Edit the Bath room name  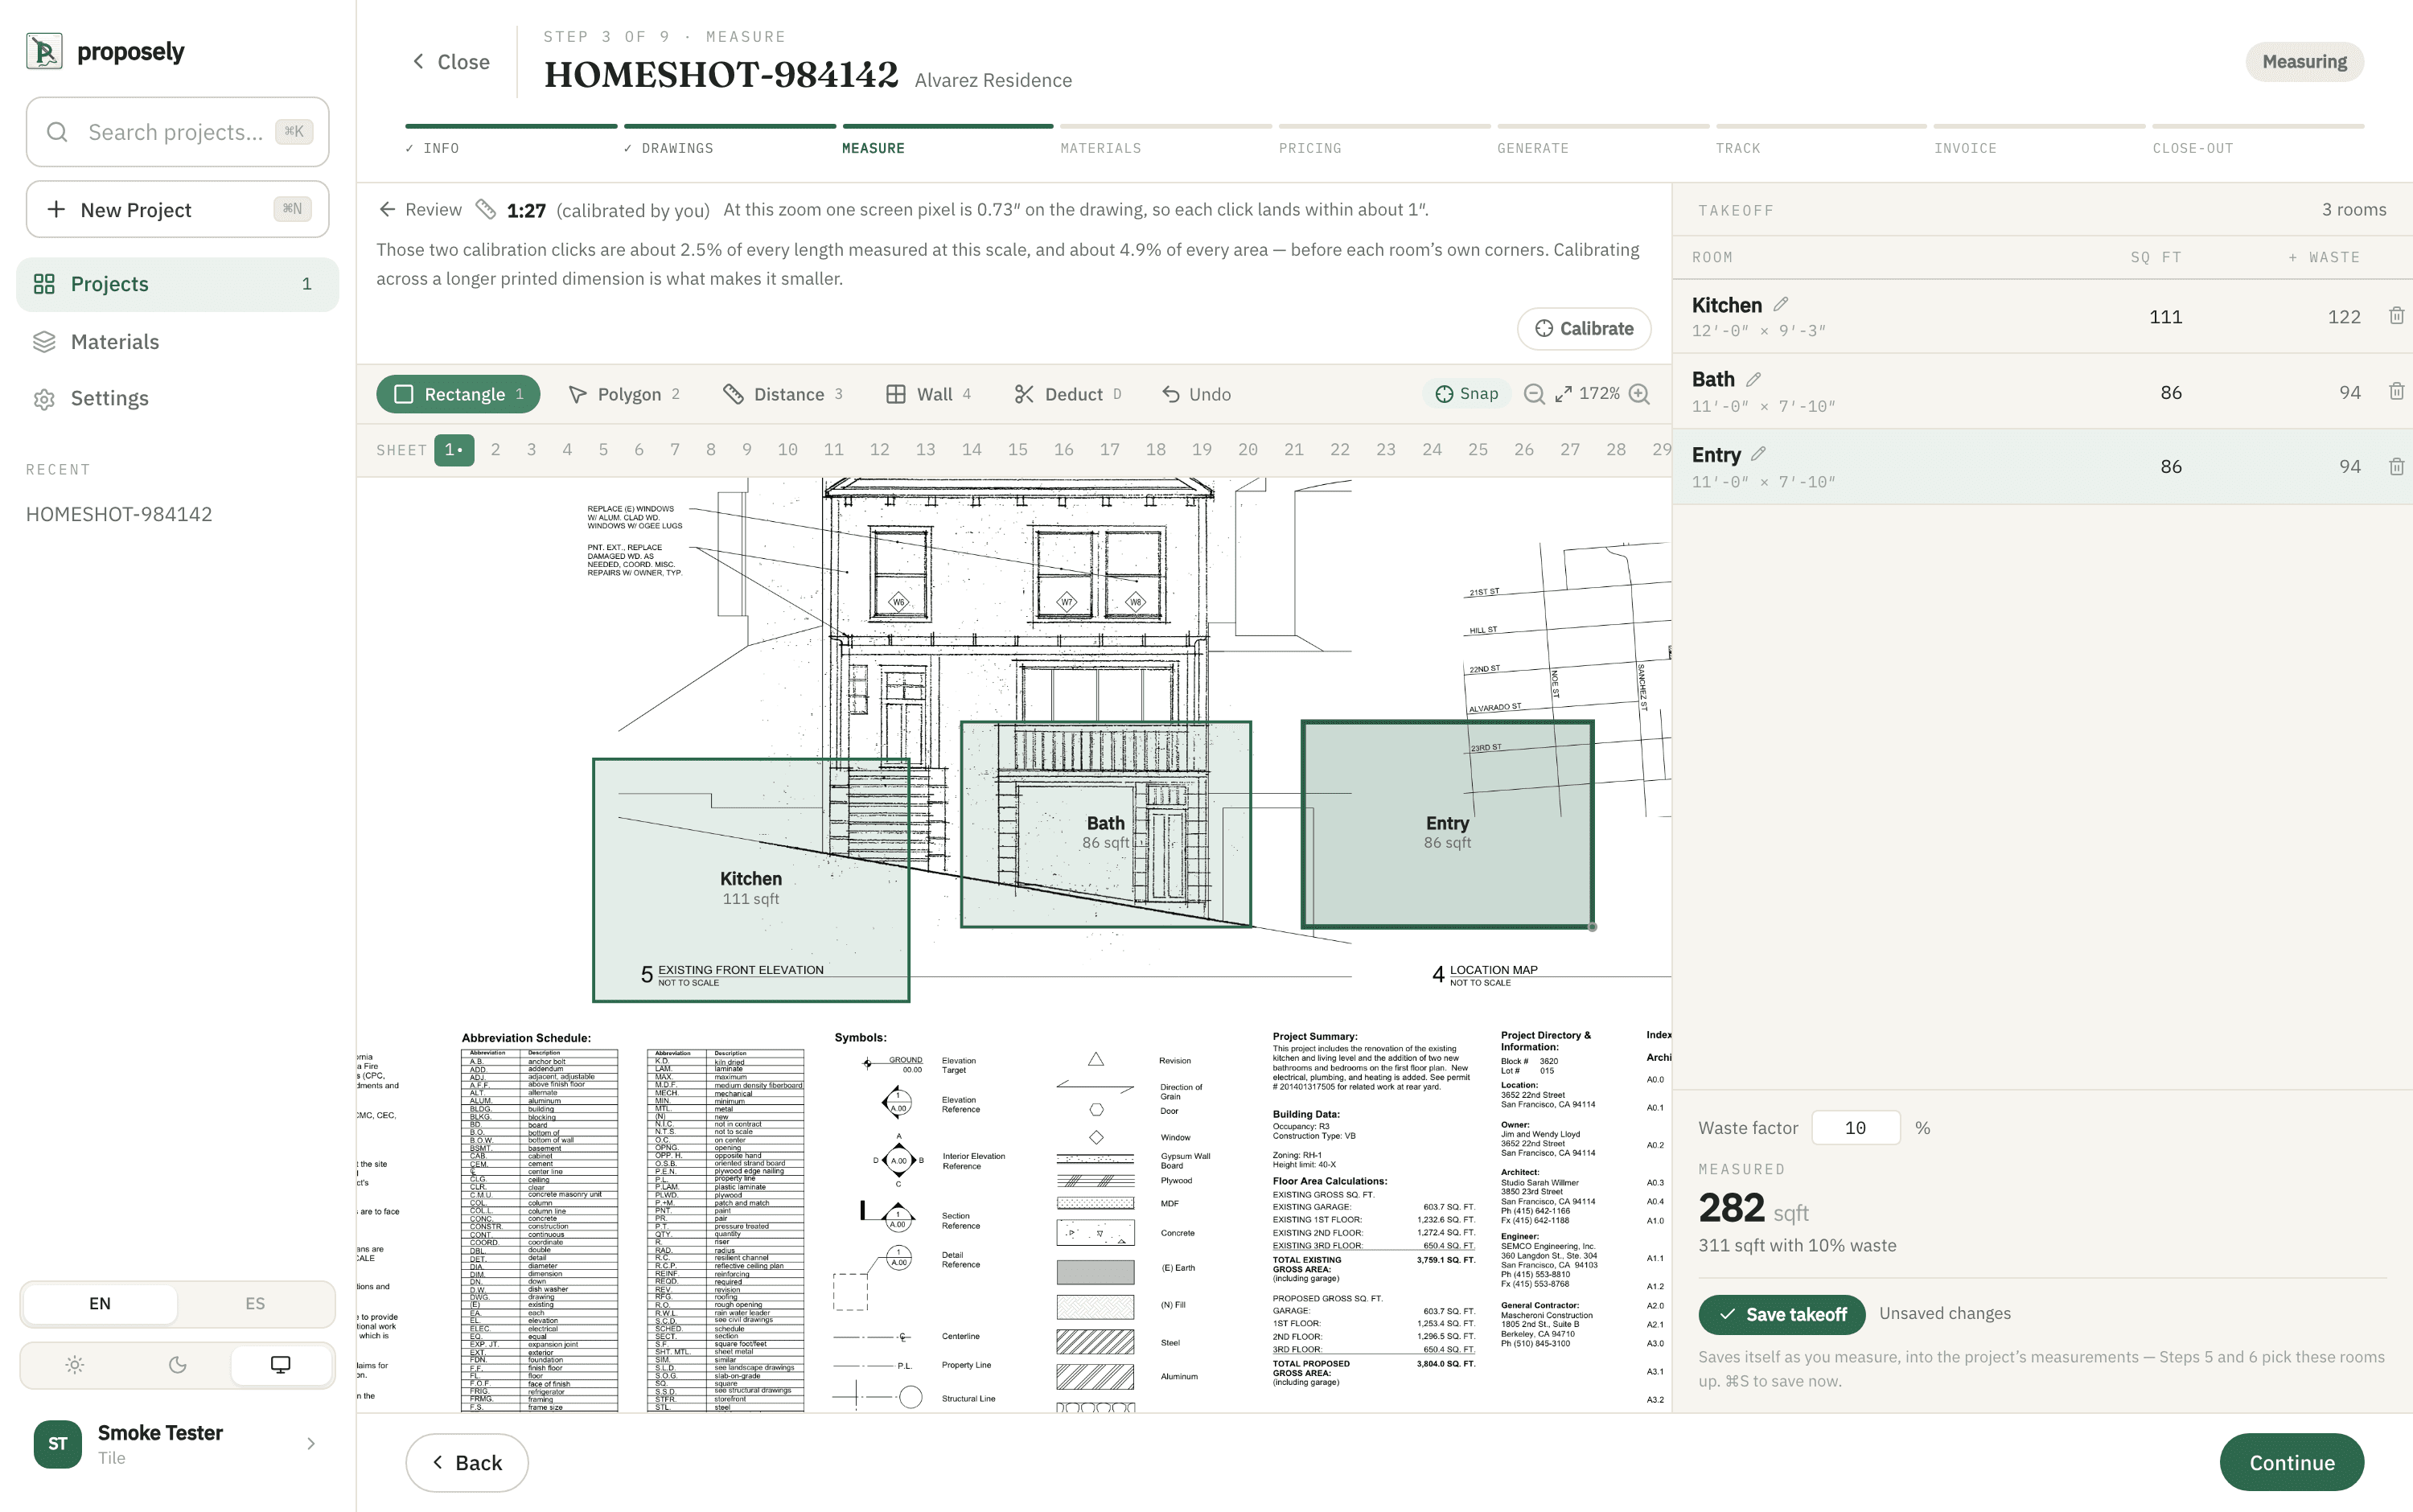pyautogui.click(x=1753, y=379)
